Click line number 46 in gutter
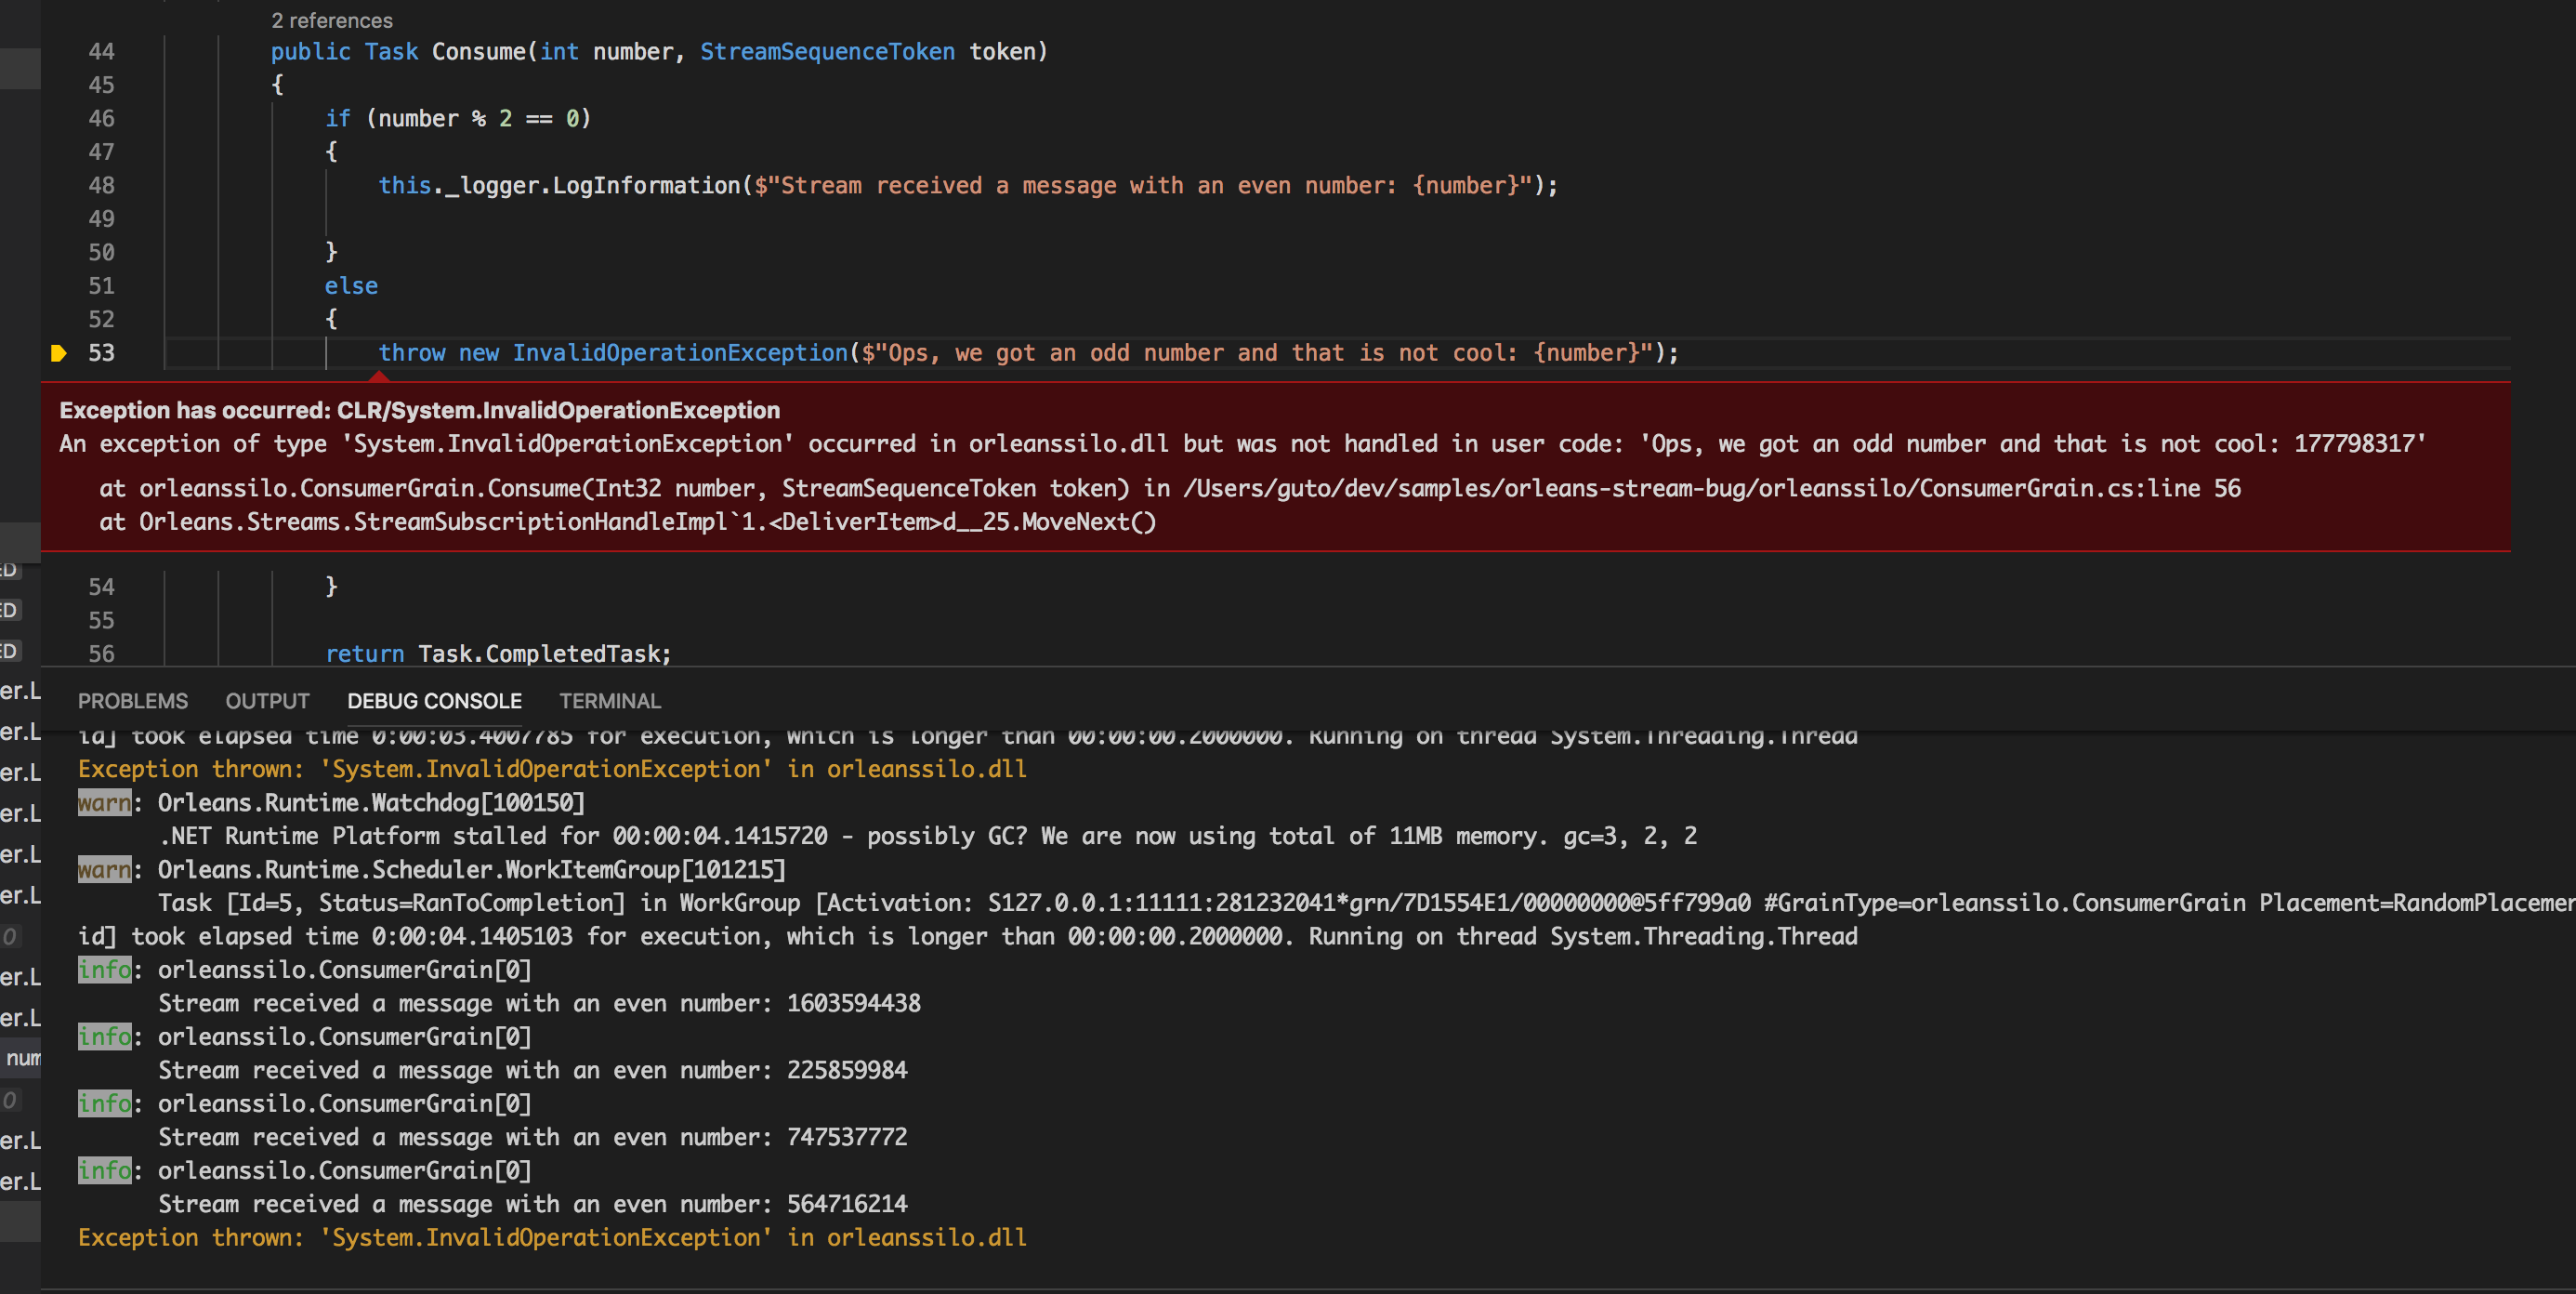2576x1294 pixels. pyautogui.click(x=101, y=119)
